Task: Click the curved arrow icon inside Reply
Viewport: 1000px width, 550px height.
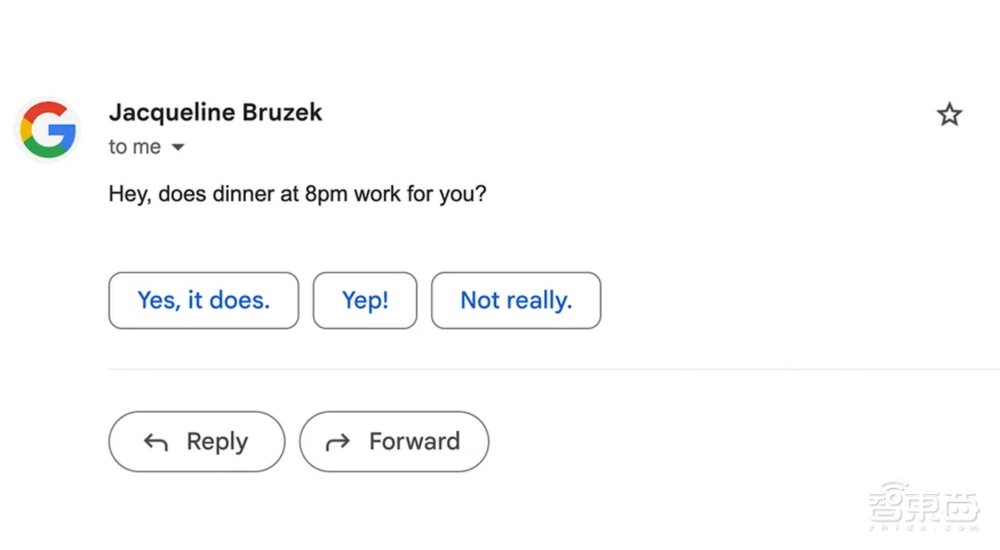Action: click(x=155, y=442)
